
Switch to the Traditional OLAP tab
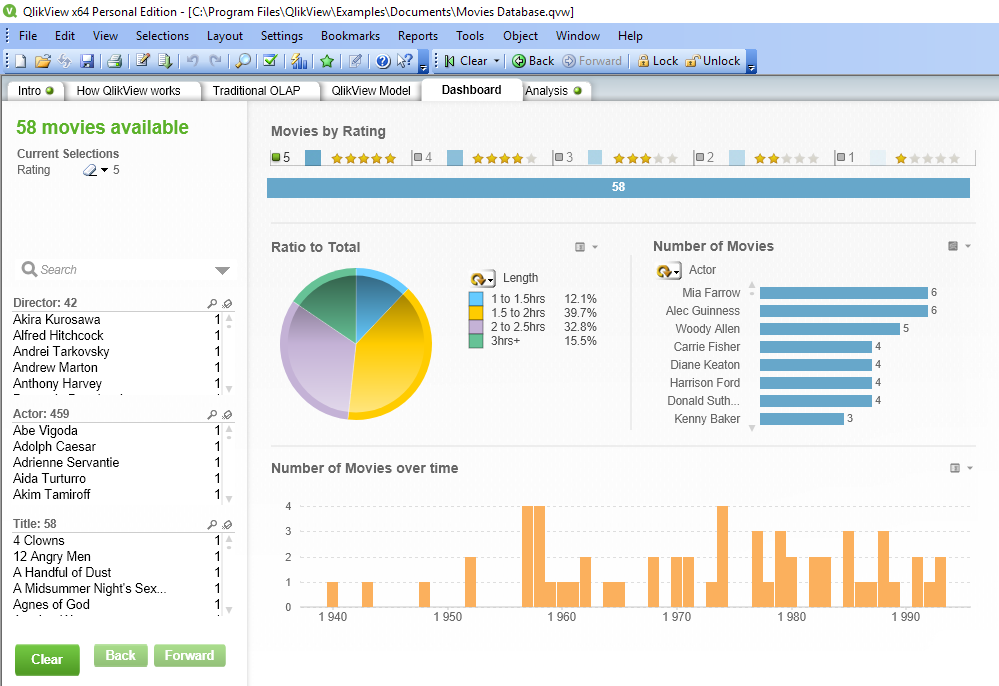point(256,91)
